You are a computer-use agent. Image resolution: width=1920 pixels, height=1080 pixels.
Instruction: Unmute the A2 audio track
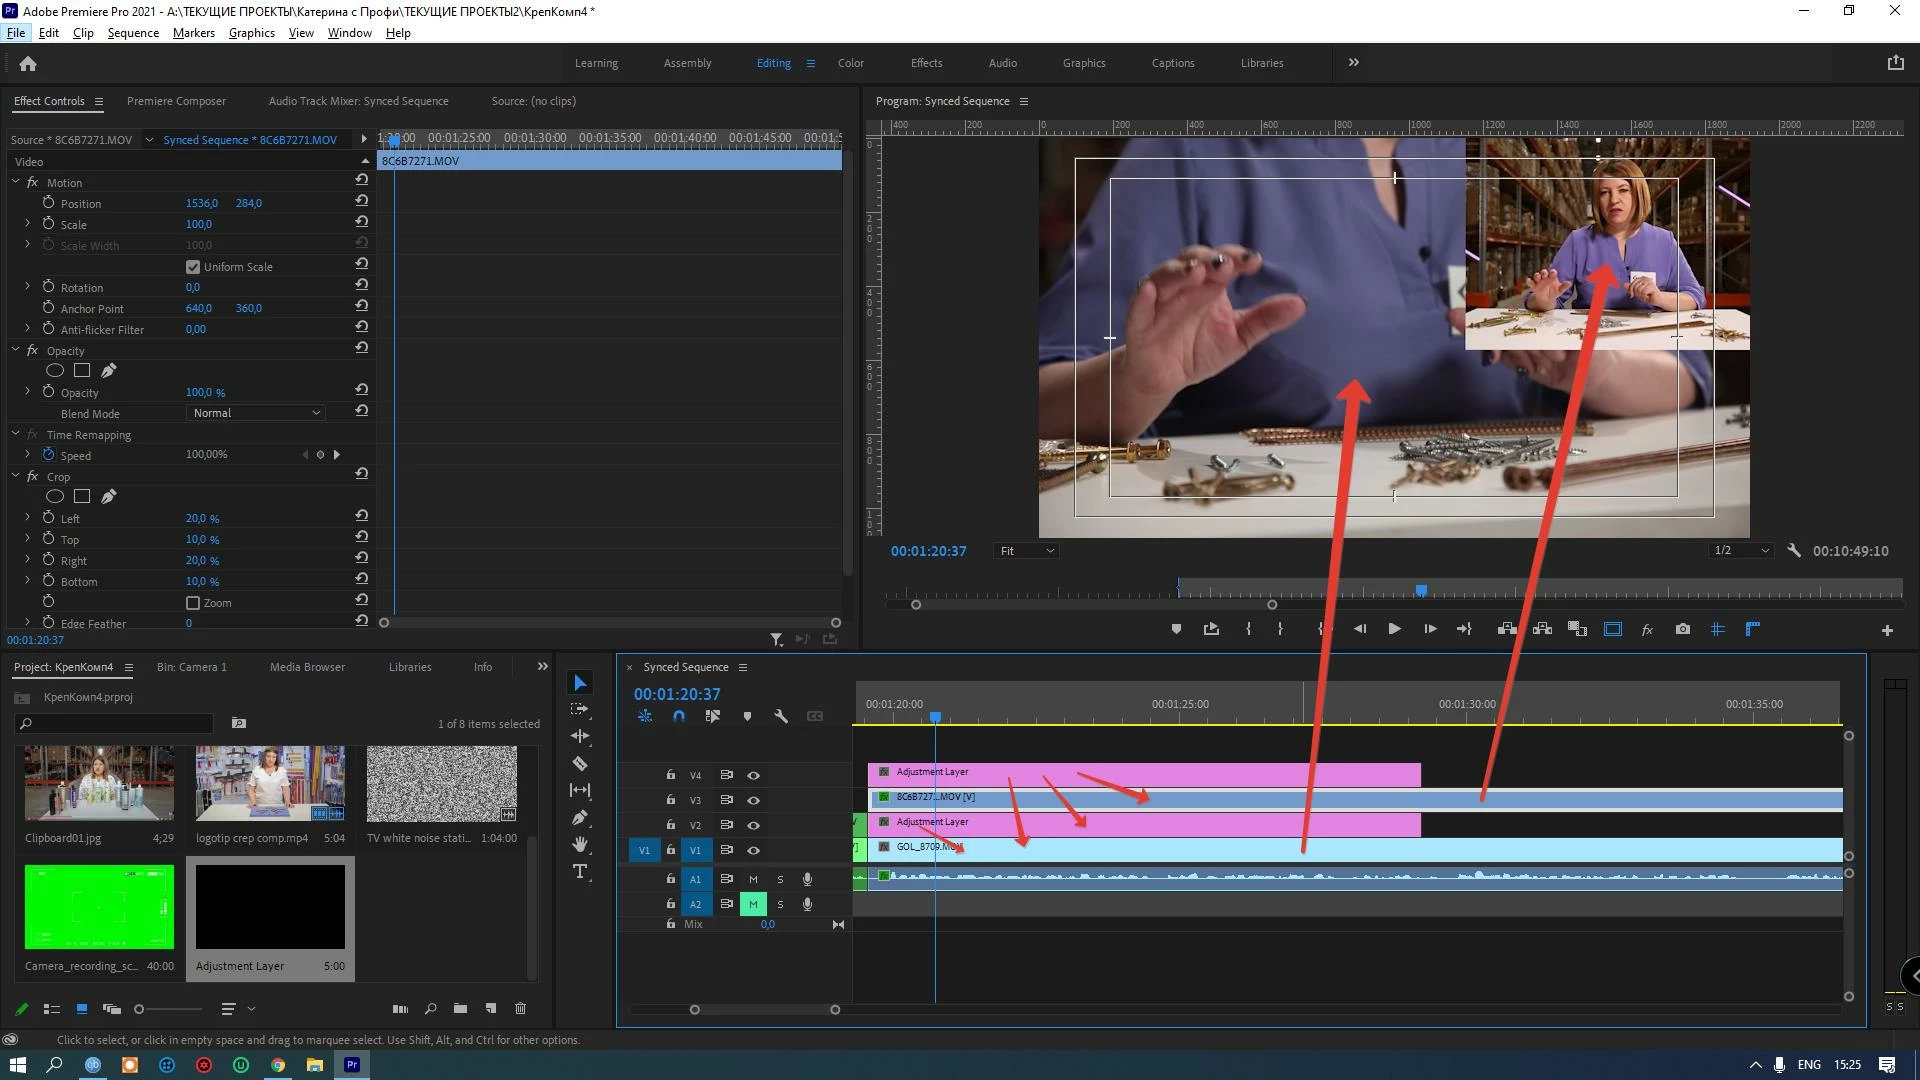pos(753,904)
